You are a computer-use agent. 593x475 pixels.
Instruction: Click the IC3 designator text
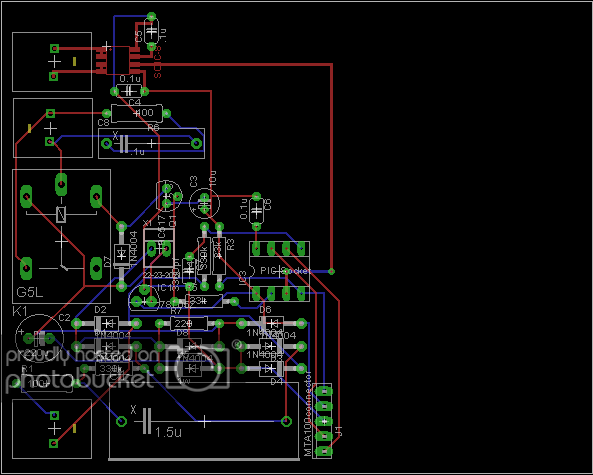pyautogui.click(x=243, y=277)
